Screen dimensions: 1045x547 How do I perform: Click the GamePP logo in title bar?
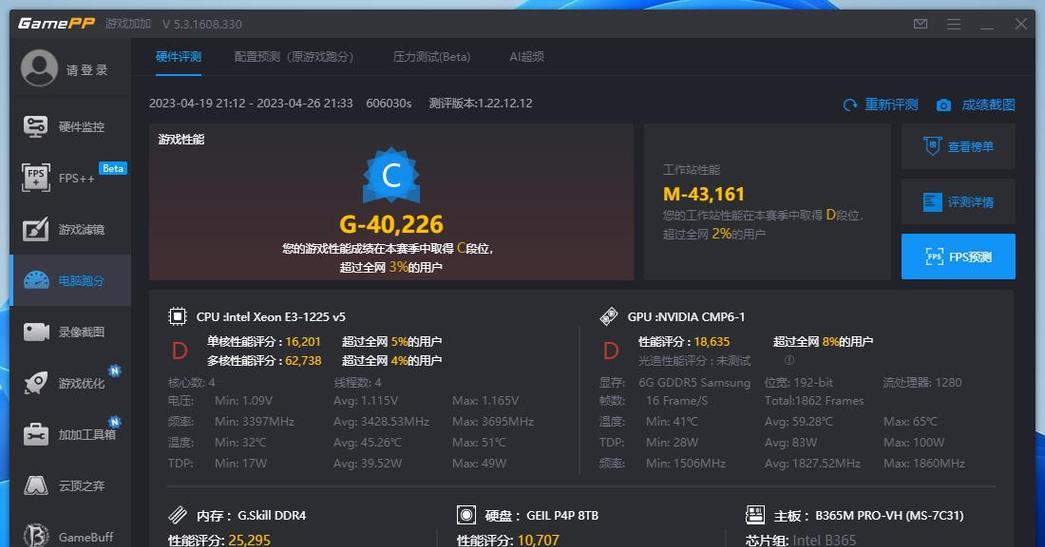click(x=56, y=23)
